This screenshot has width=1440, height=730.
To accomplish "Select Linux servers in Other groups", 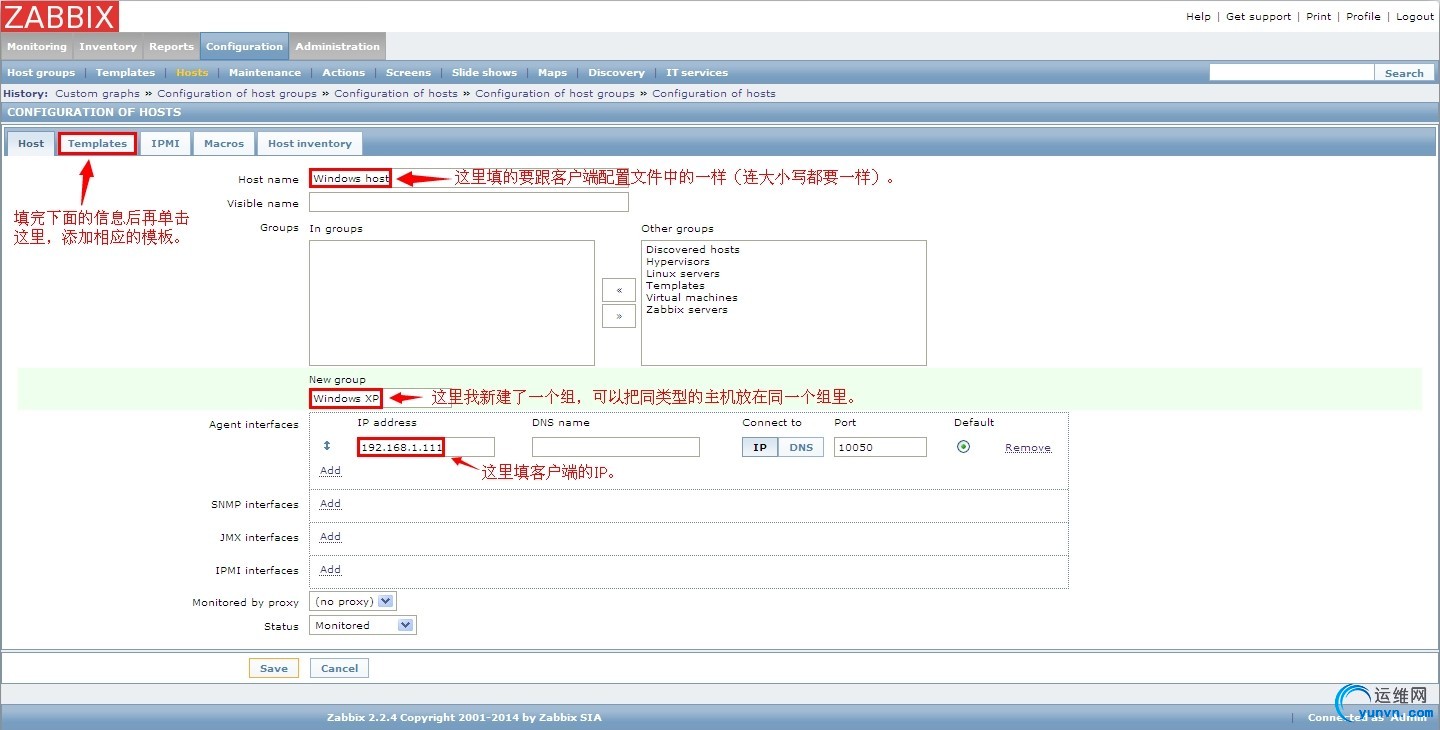I will point(683,274).
